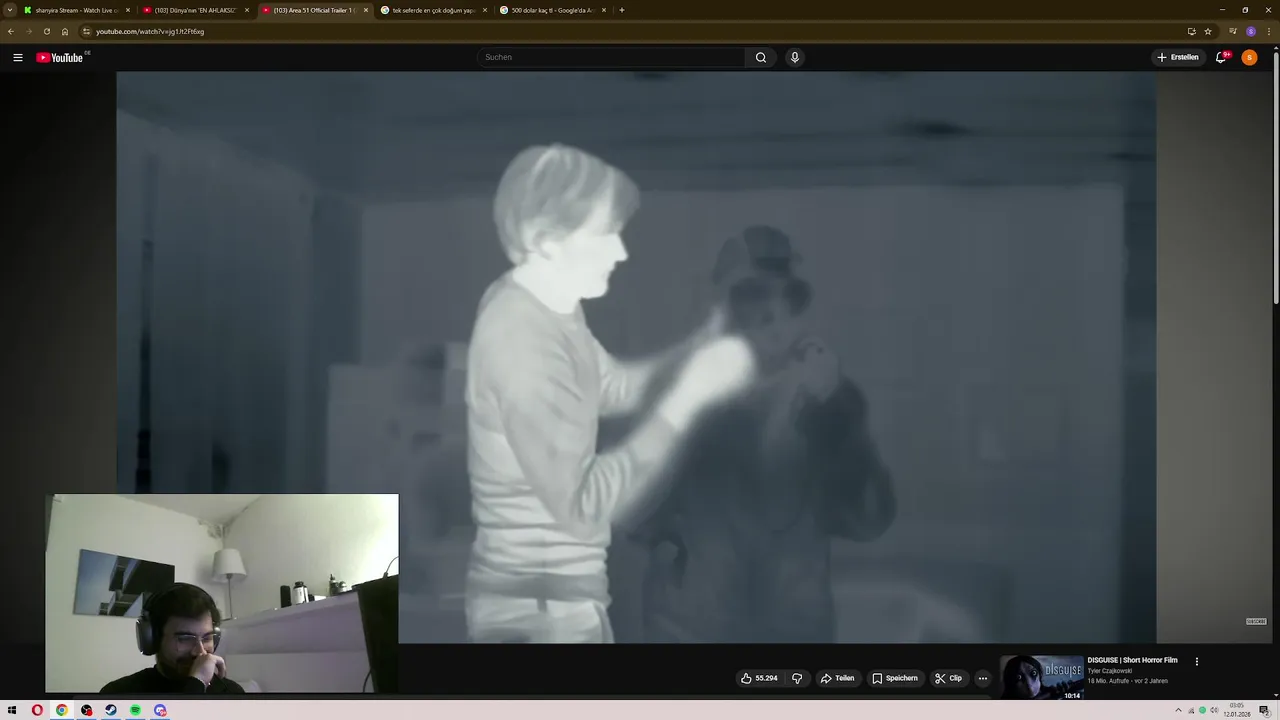This screenshot has height=720, width=1280.
Task: Open options for DISGUISE video suggestion
Action: point(1196,661)
